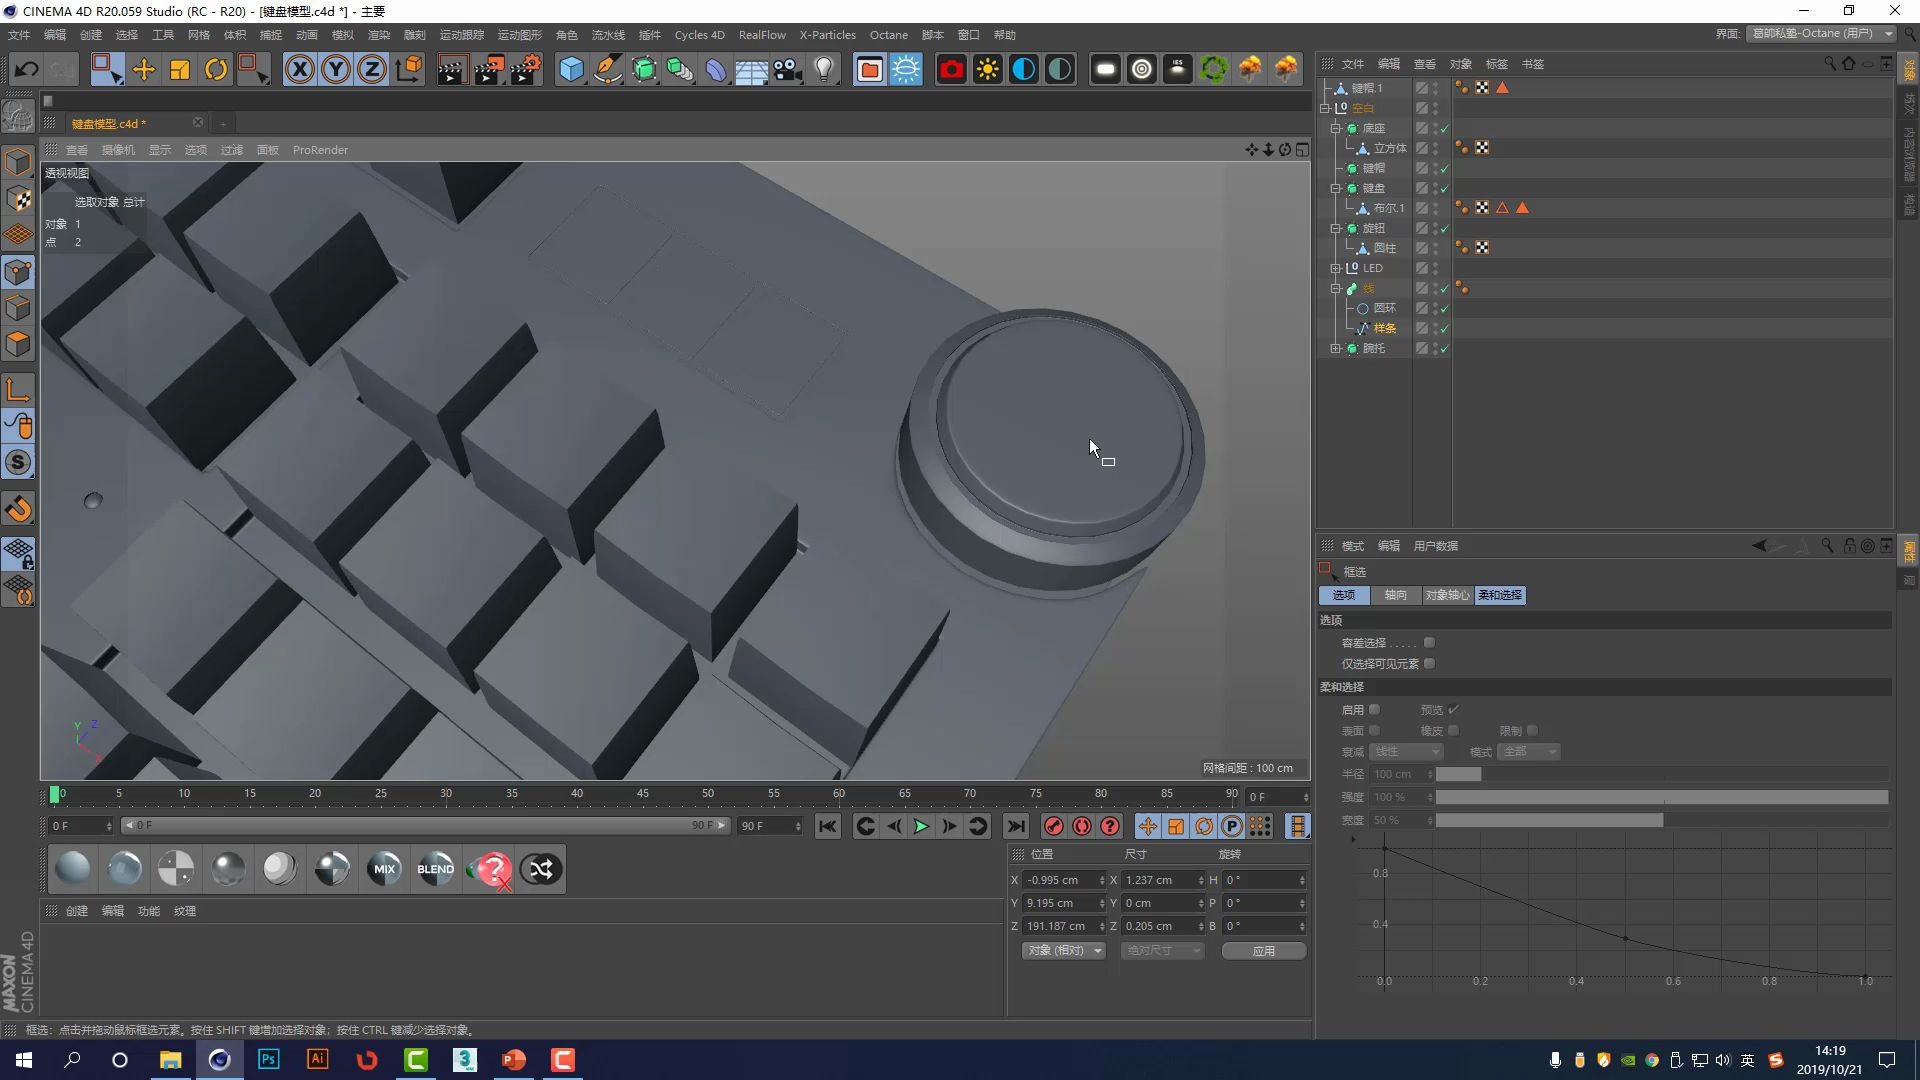Select the green Pen spline tool

[608, 68]
